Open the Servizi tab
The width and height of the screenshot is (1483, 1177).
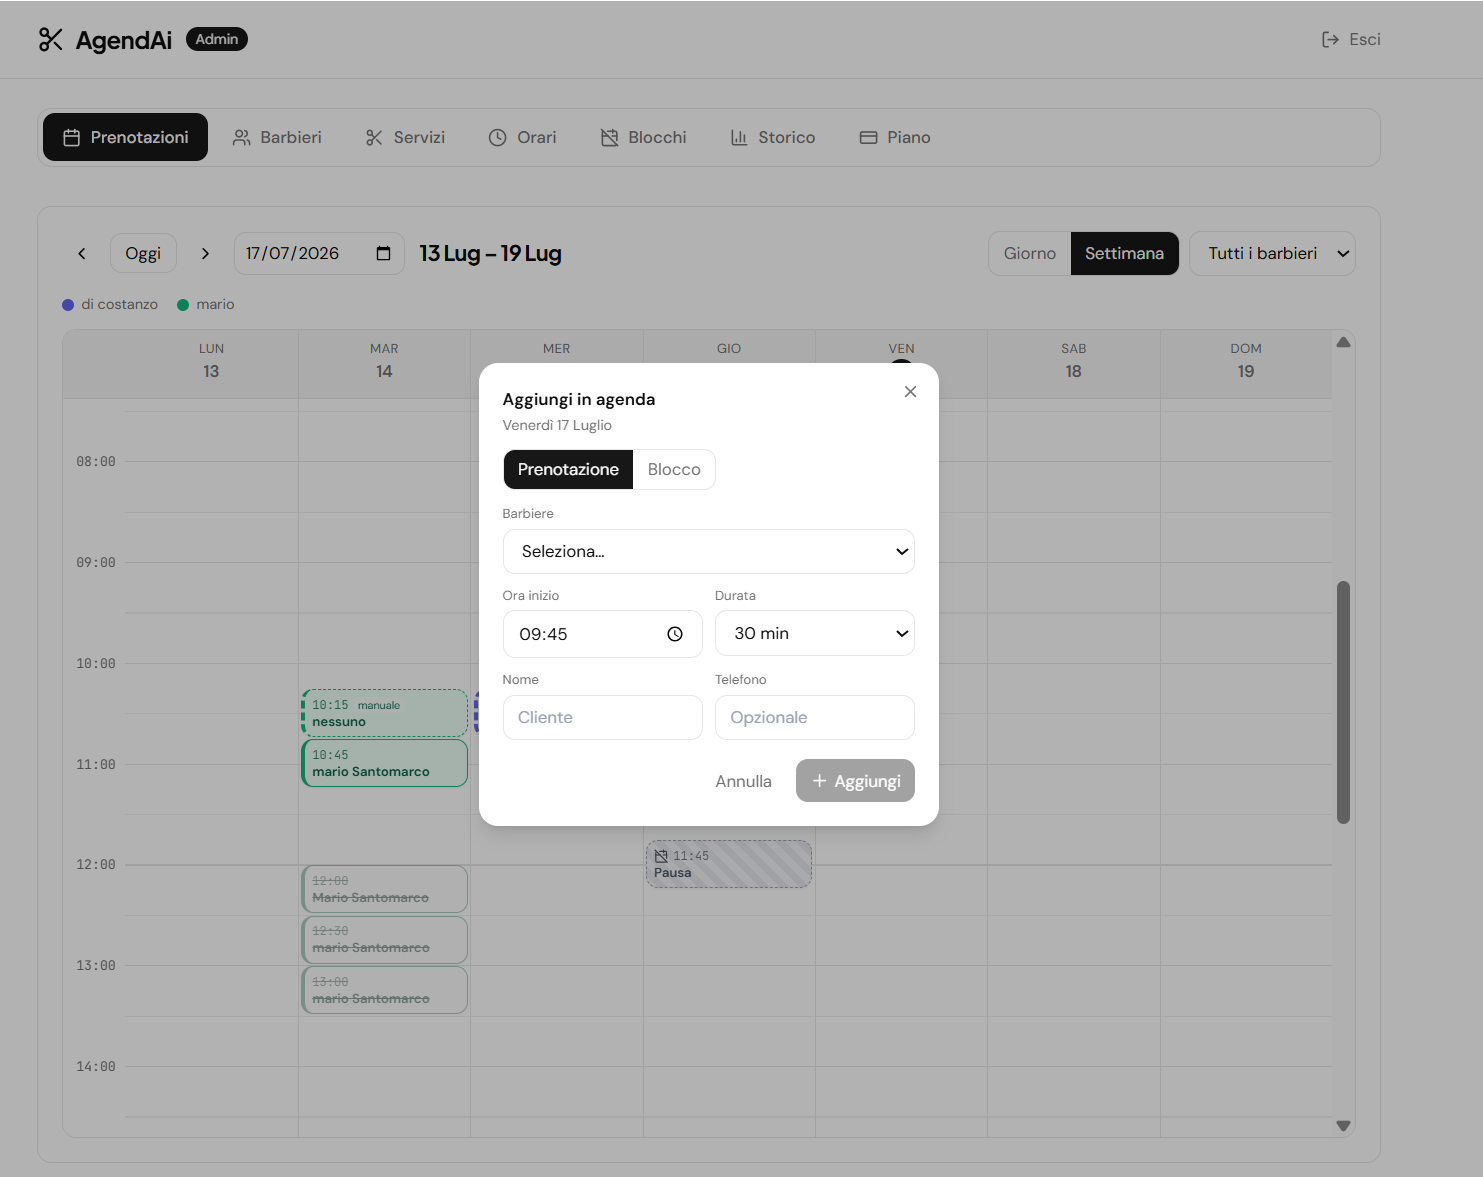coord(405,137)
